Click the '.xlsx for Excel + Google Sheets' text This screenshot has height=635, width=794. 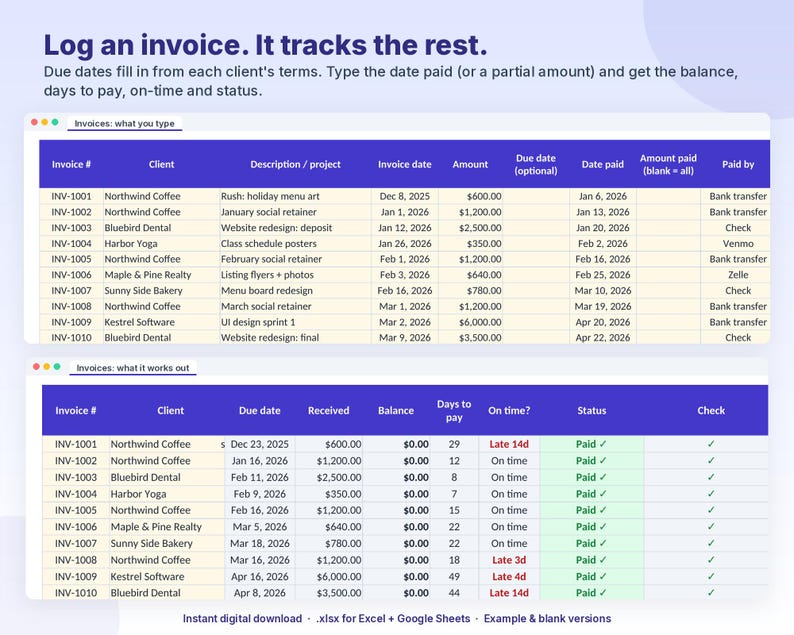(x=393, y=618)
